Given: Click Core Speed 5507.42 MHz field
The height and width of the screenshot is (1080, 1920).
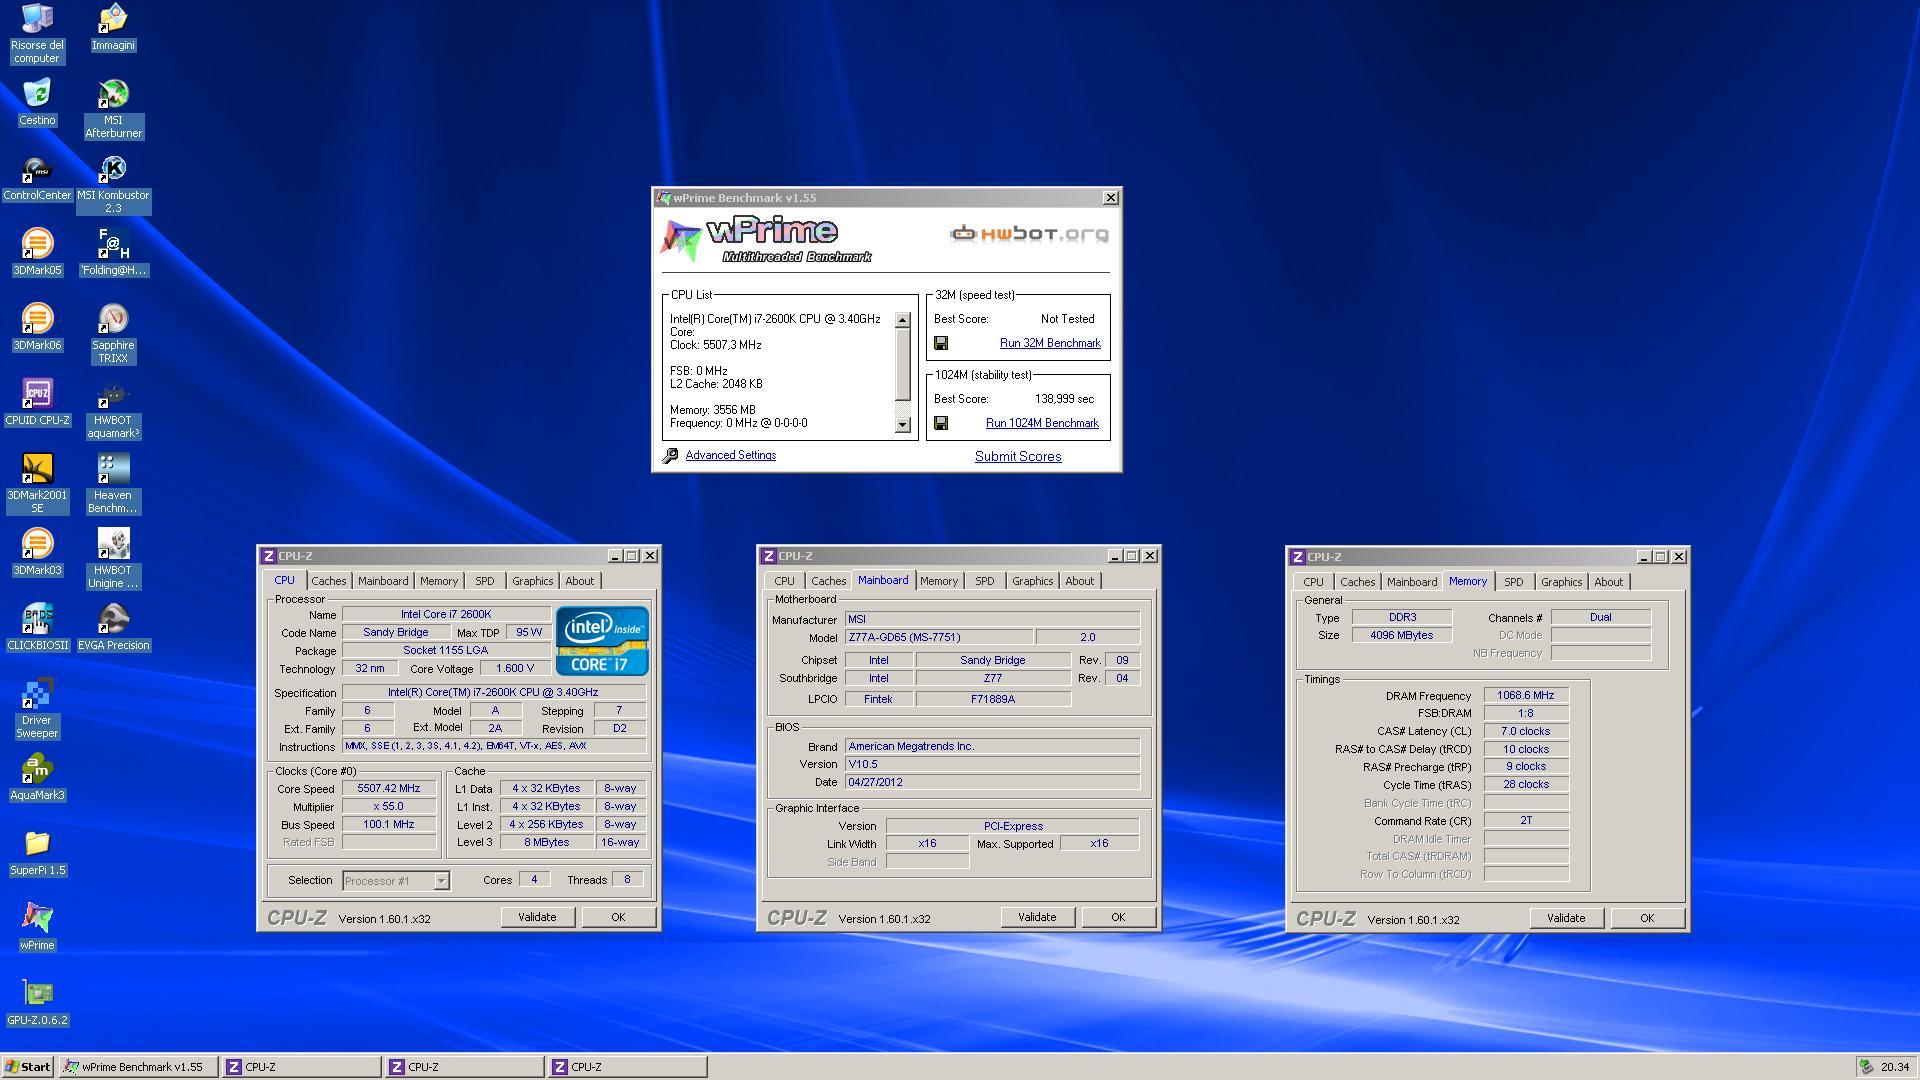Looking at the screenshot, I should [x=389, y=788].
